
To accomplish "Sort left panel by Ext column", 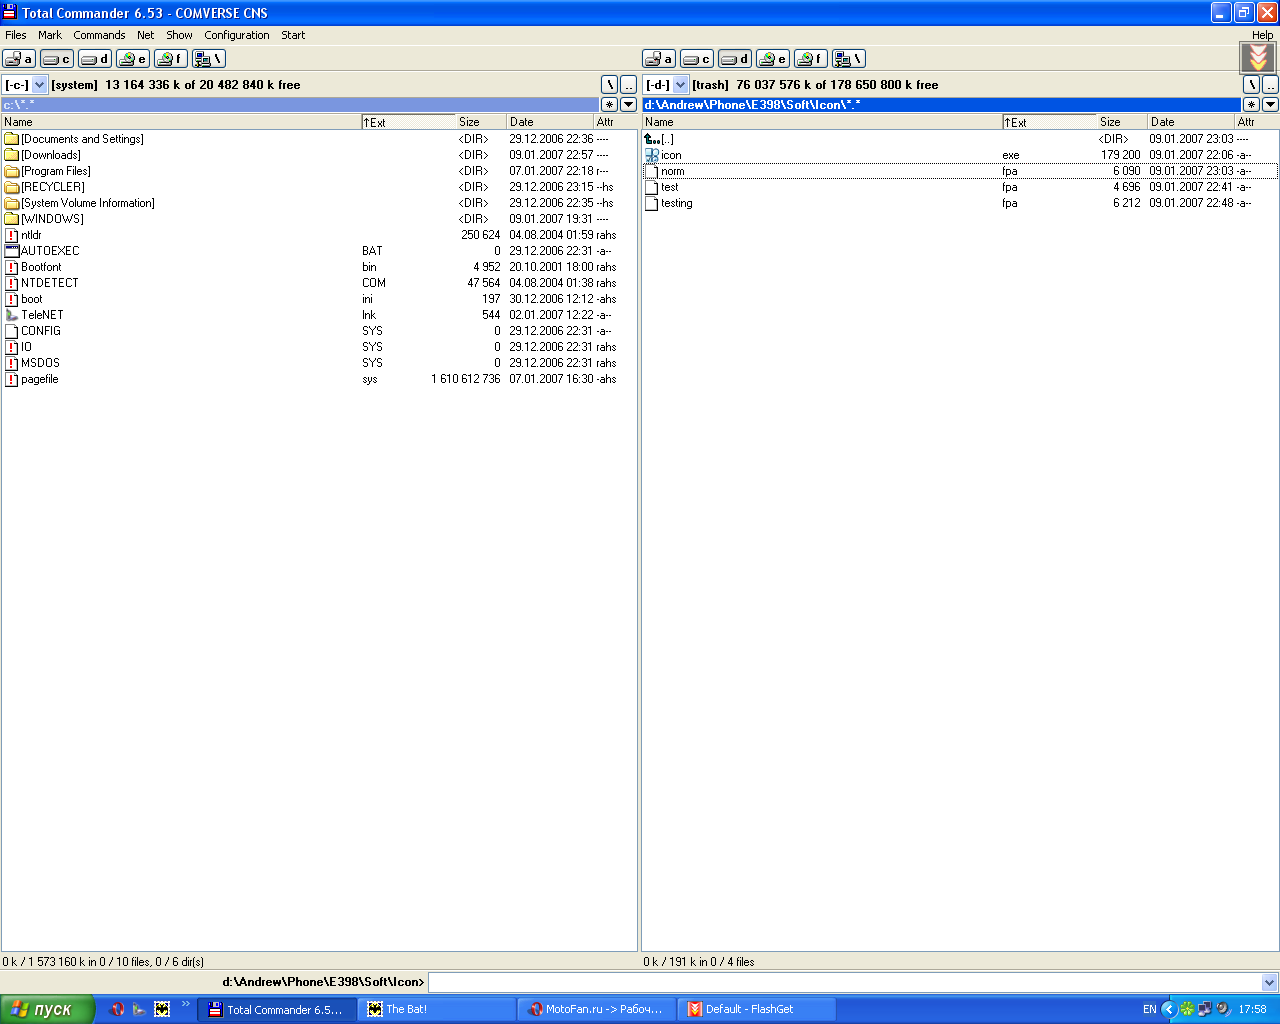I will coord(408,122).
